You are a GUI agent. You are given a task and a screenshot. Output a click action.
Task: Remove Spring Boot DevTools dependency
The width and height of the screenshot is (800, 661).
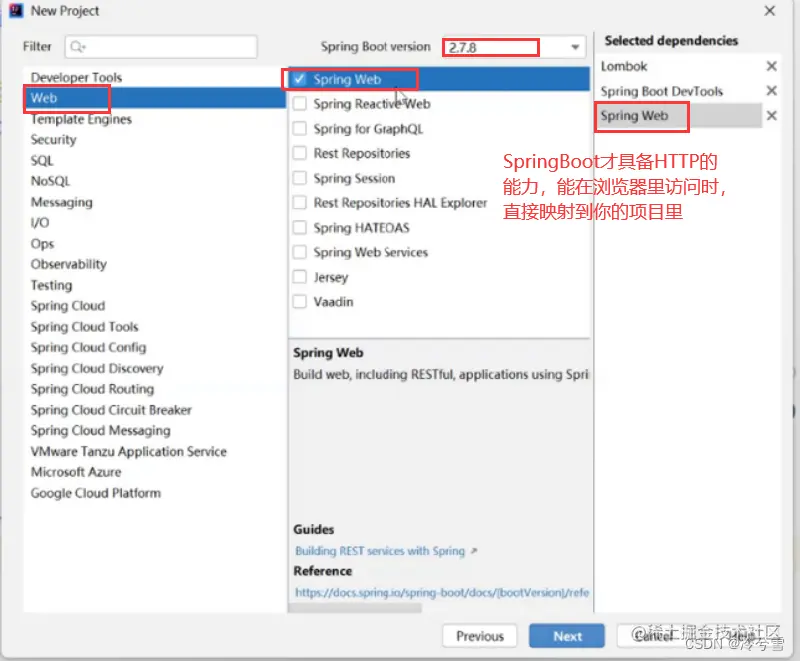click(771, 91)
